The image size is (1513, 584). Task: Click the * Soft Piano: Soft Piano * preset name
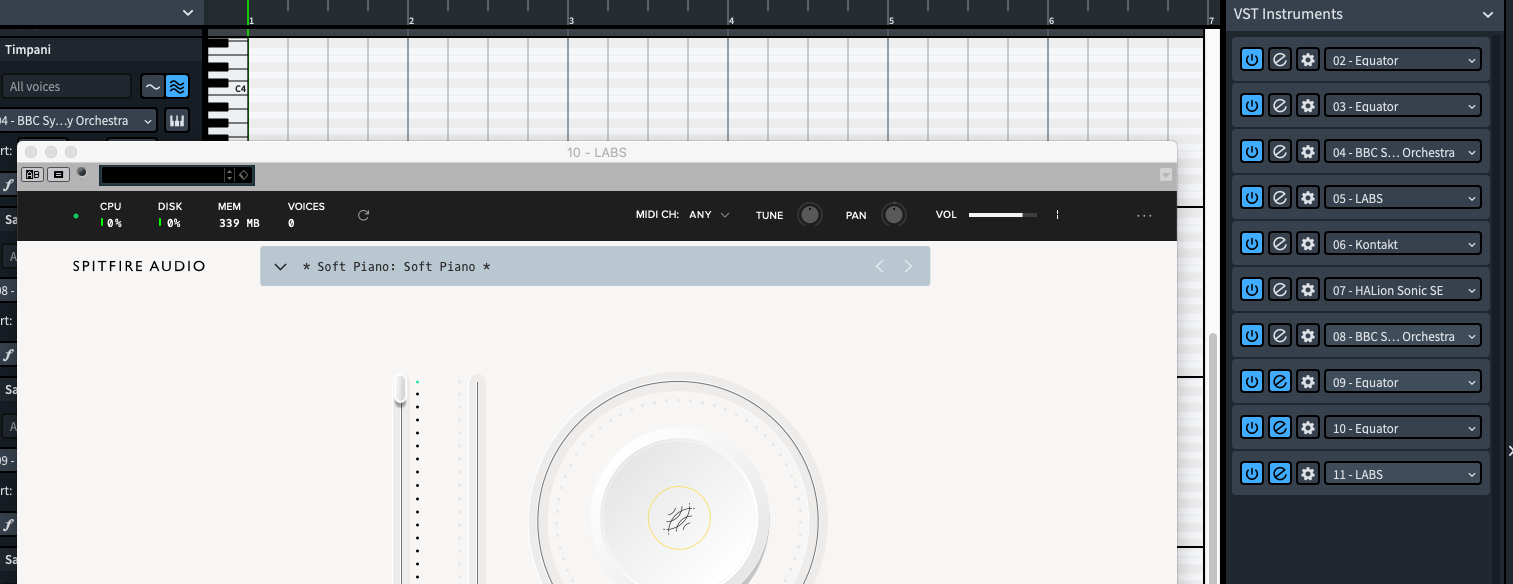[396, 267]
